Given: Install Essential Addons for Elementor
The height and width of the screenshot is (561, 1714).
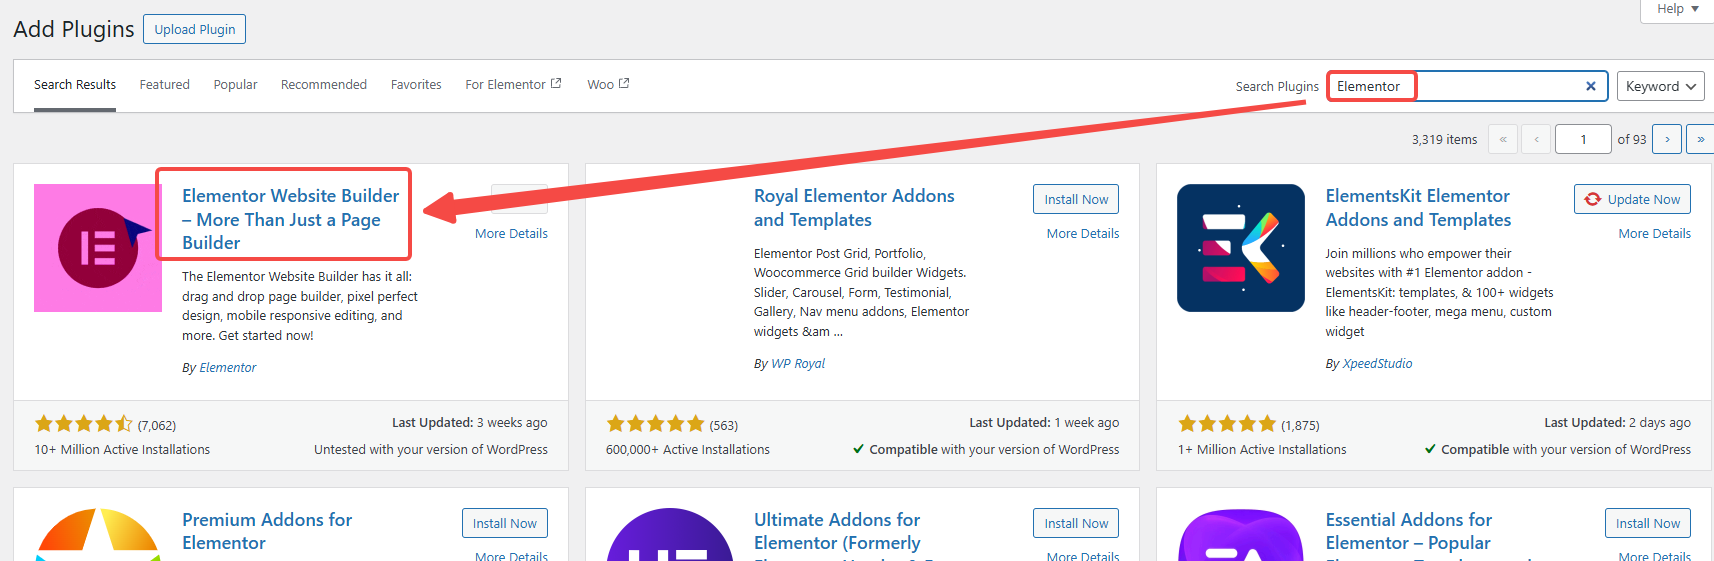Looking at the screenshot, I should [x=1648, y=523].
